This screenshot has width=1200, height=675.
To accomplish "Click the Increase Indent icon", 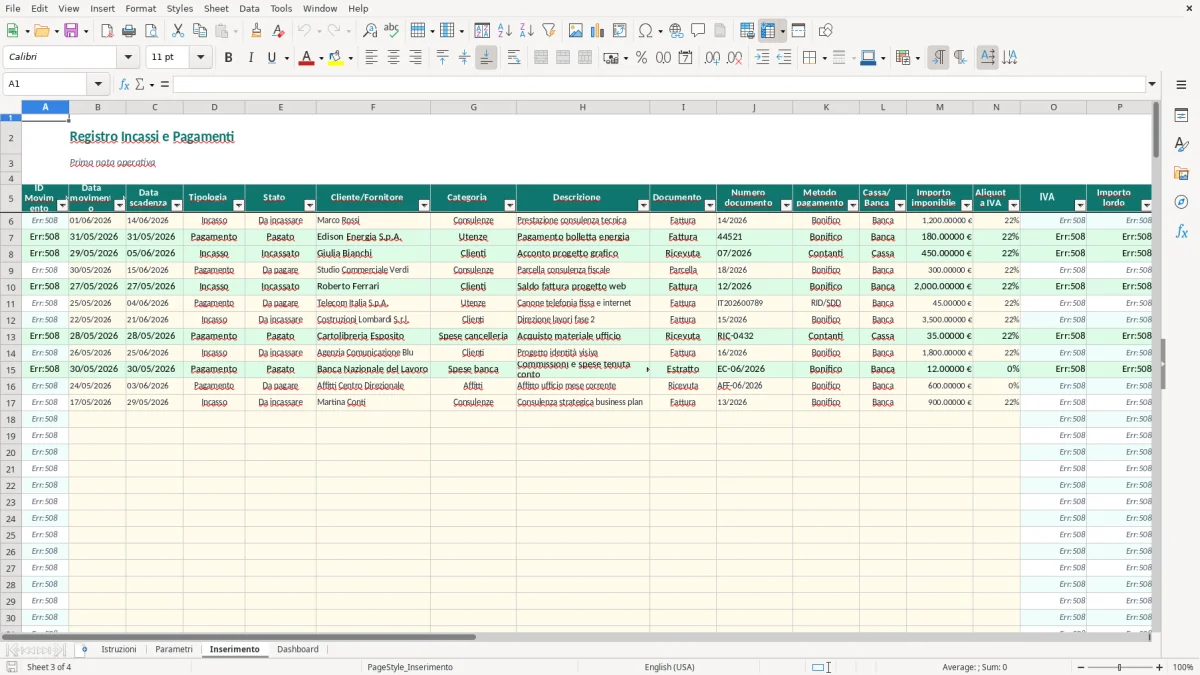I will click(763, 58).
